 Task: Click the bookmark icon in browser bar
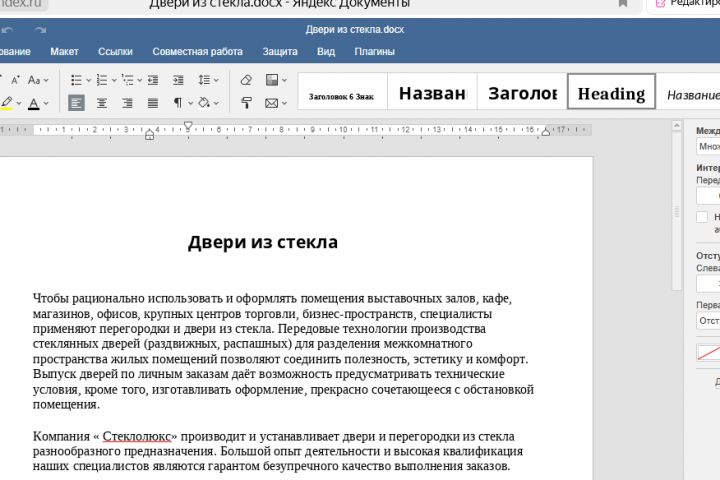click(623, 4)
